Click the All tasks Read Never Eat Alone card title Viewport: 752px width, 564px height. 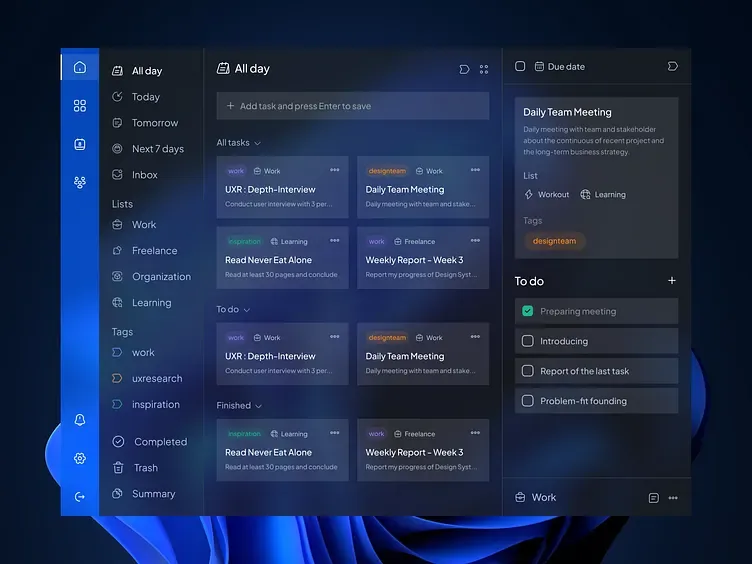(x=268, y=260)
